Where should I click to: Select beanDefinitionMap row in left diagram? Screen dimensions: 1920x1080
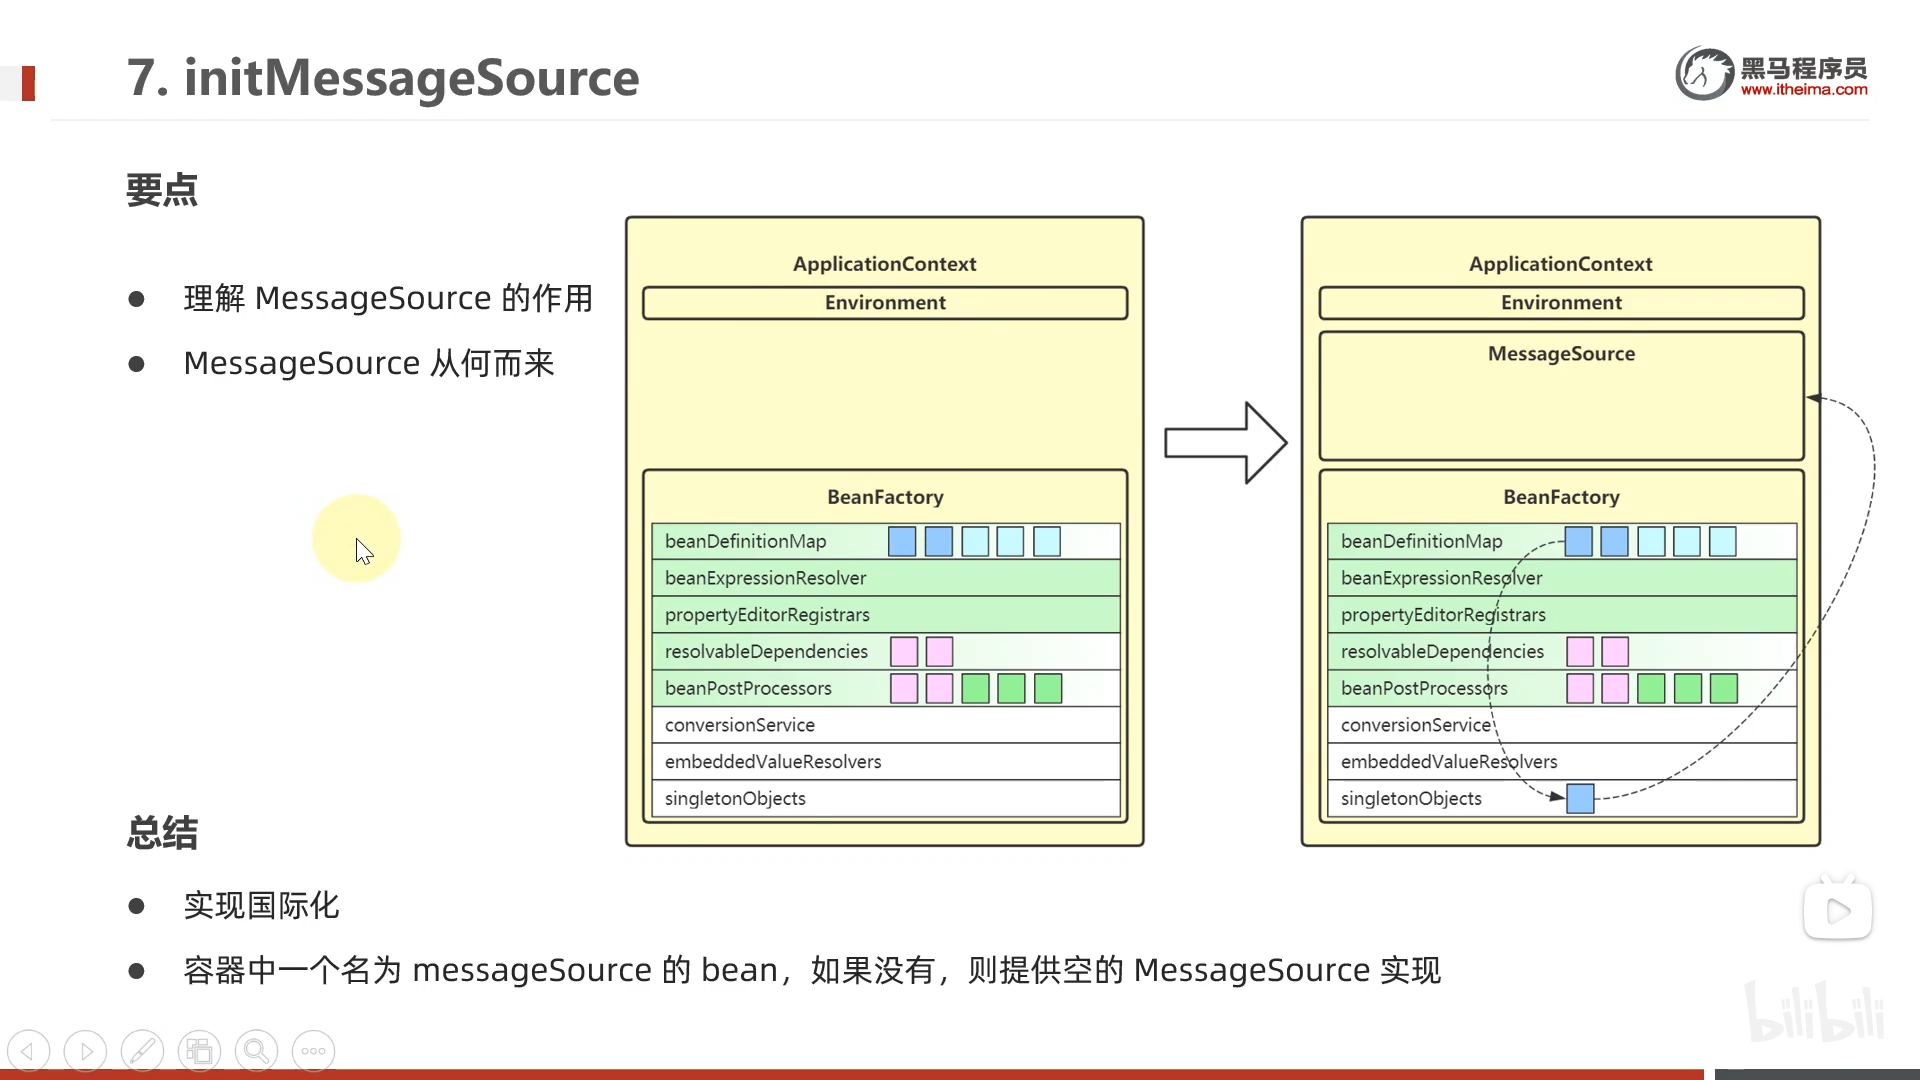[x=886, y=541]
